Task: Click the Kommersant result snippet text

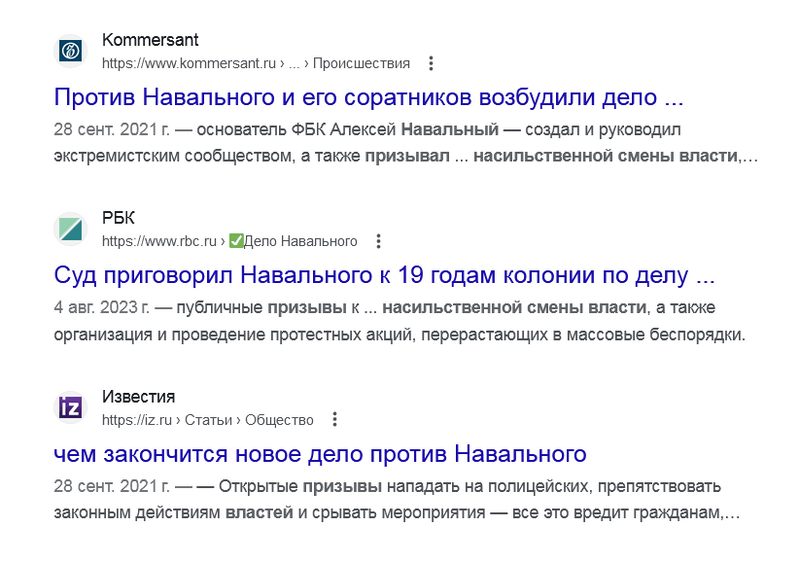Action: (400, 143)
